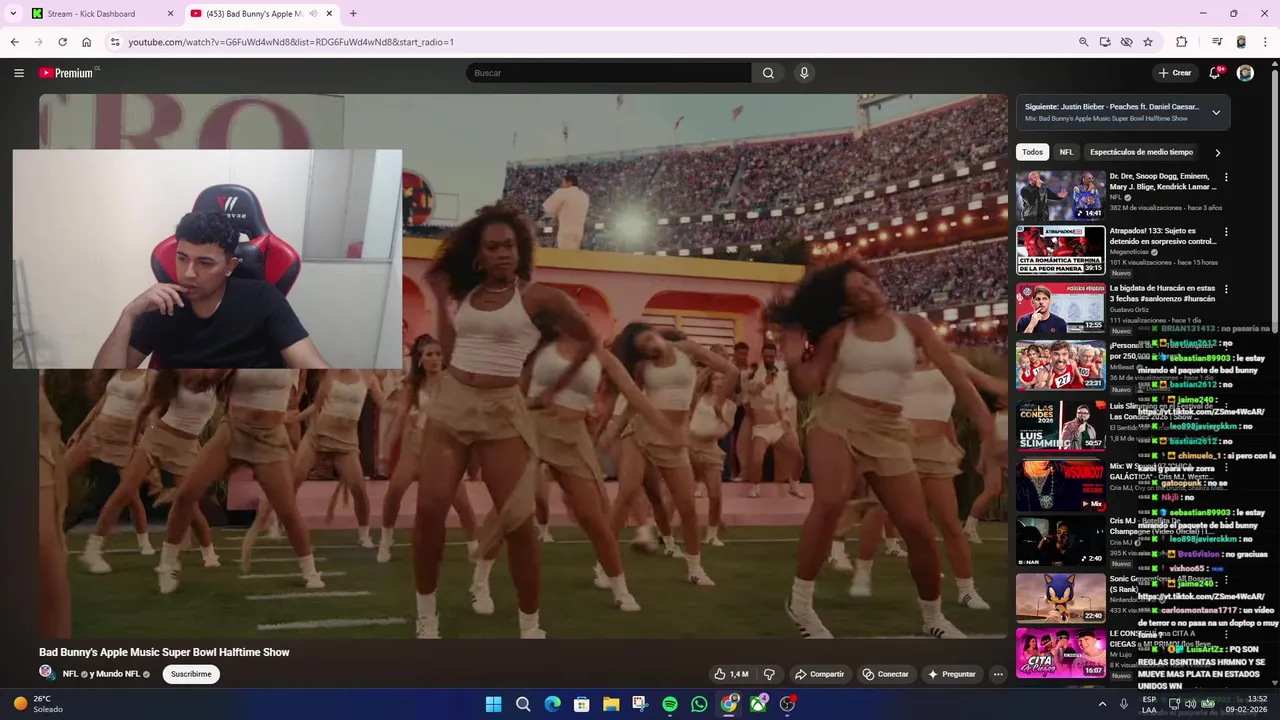Play Cris MJ Botellita video thumbnail
Viewport: 1280px width, 720px height.
coord(1060,541)
